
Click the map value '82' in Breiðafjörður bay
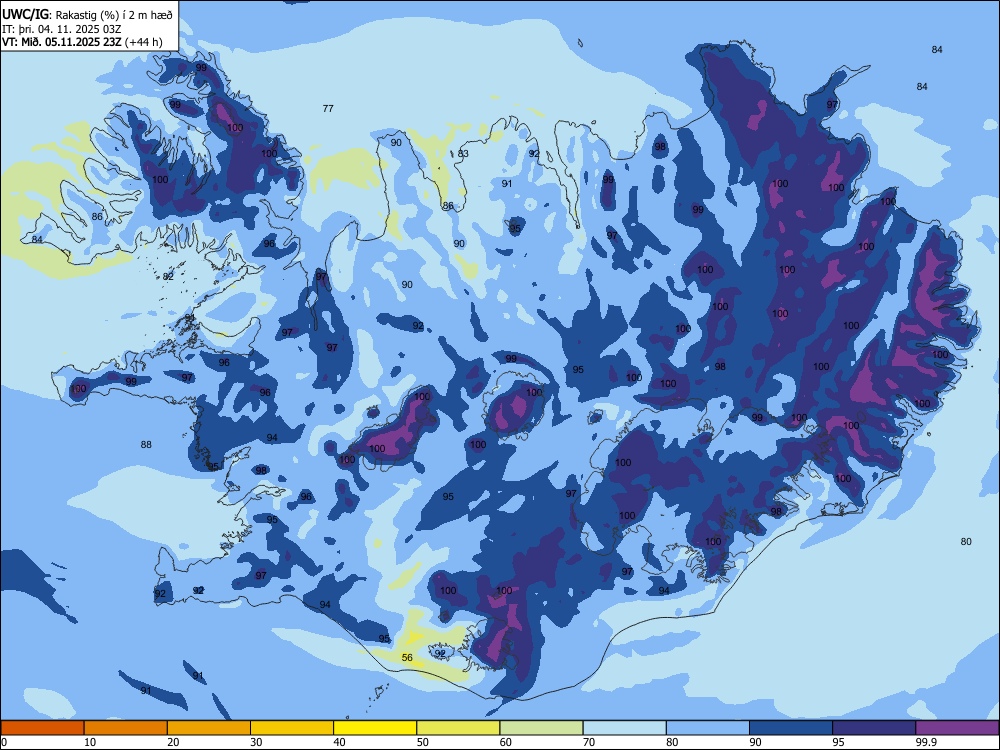point(168,277)
